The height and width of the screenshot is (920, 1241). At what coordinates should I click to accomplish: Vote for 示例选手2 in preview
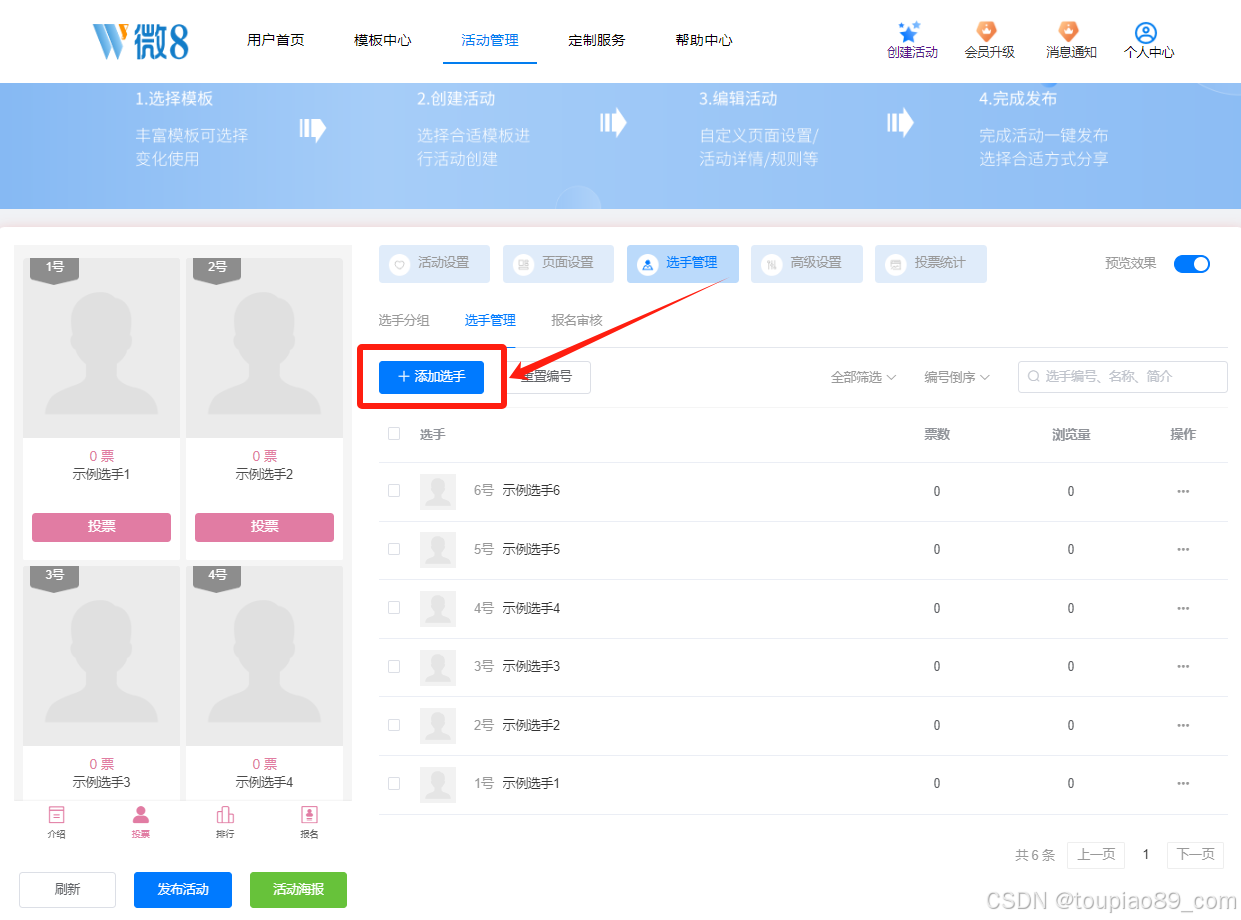pos(264,527)
